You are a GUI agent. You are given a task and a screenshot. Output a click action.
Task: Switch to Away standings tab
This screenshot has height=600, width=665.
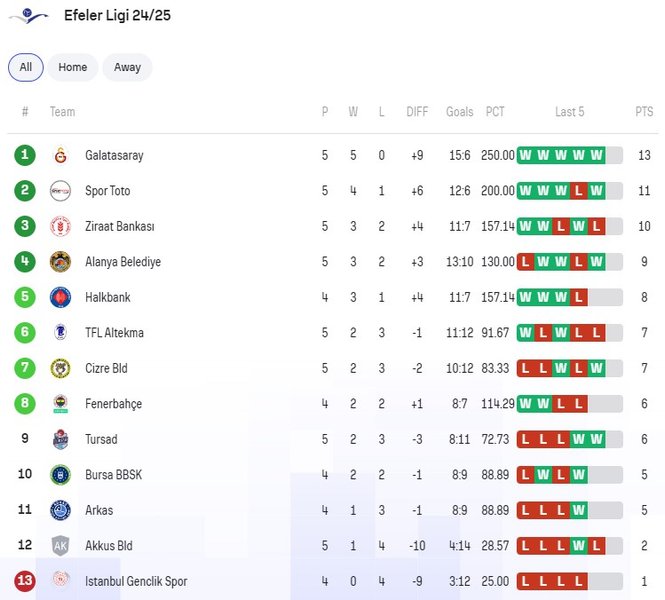(x=127, y=67)
